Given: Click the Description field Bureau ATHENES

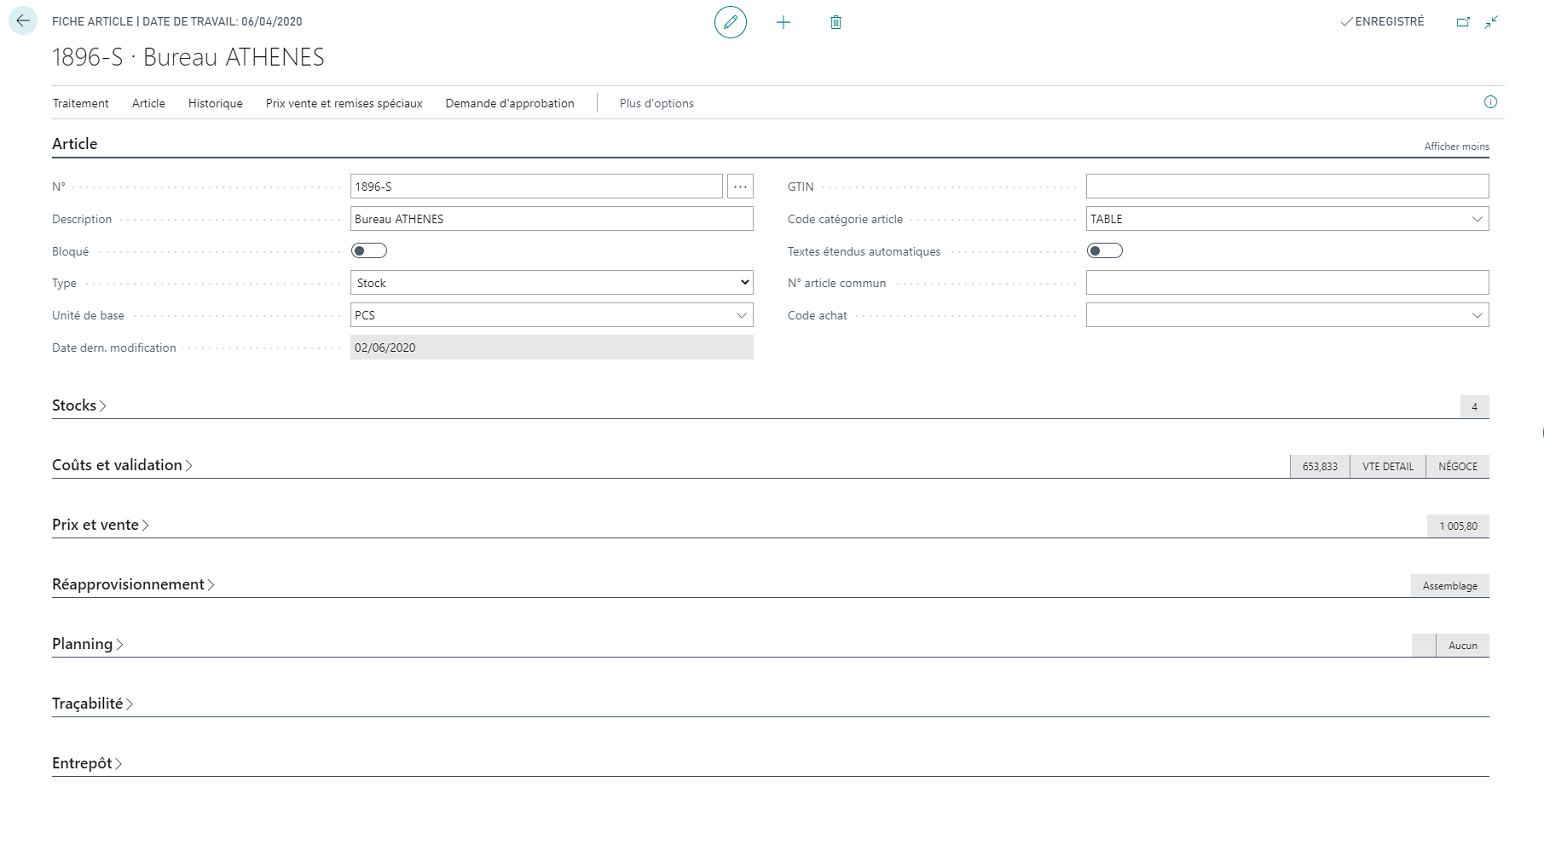Looking at the screenshot, I should [x=552, y=219].
